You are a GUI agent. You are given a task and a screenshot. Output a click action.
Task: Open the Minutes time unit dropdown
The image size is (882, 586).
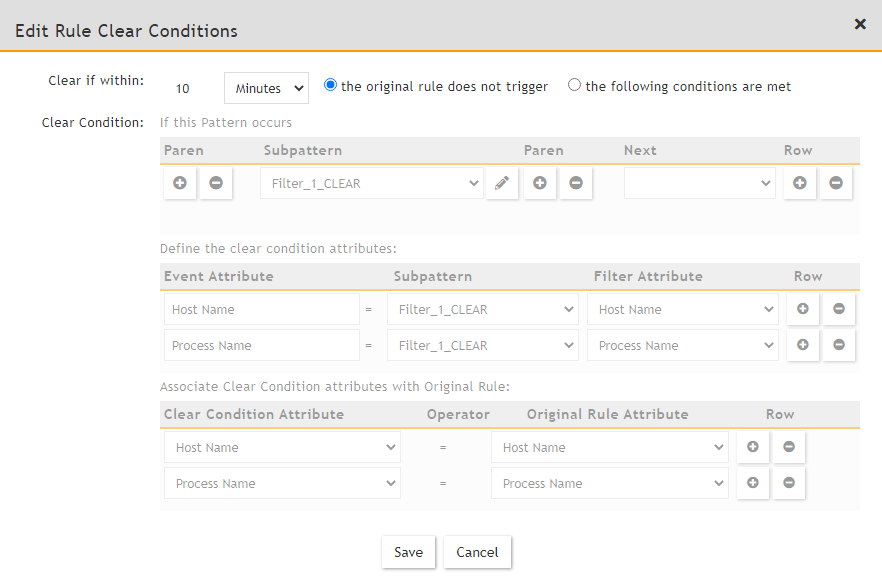pyautogui.click(x=266, y=88)
